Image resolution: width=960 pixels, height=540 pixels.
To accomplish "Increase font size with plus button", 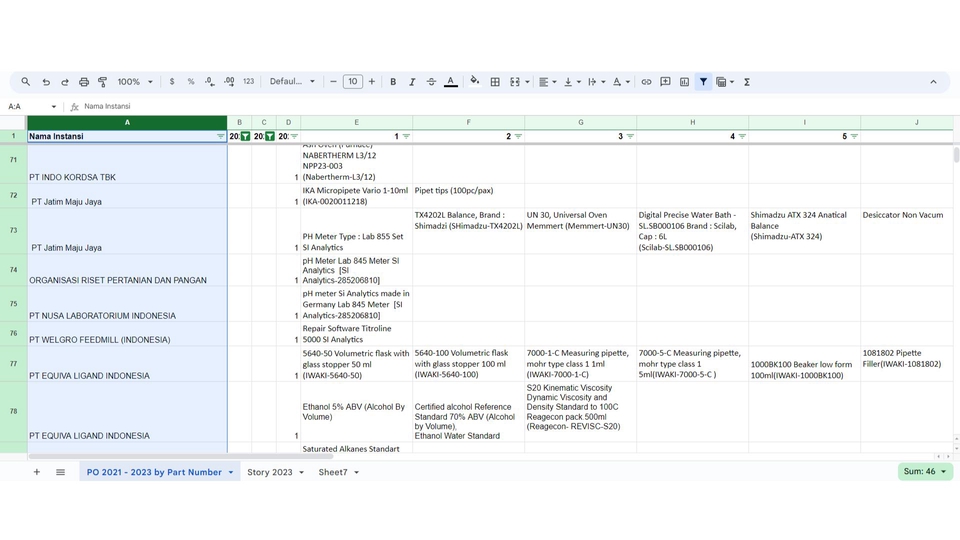I will [372, 81].
